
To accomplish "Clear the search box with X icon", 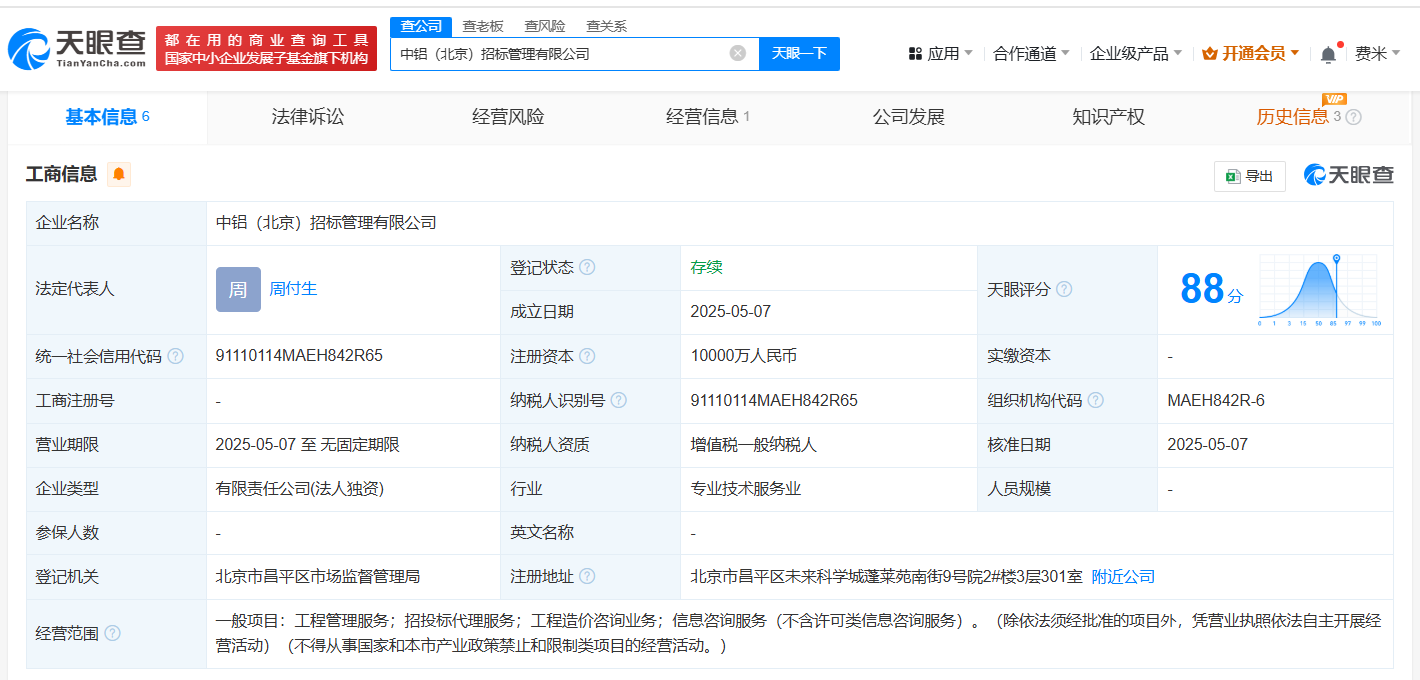I will [x=738, y=54].
